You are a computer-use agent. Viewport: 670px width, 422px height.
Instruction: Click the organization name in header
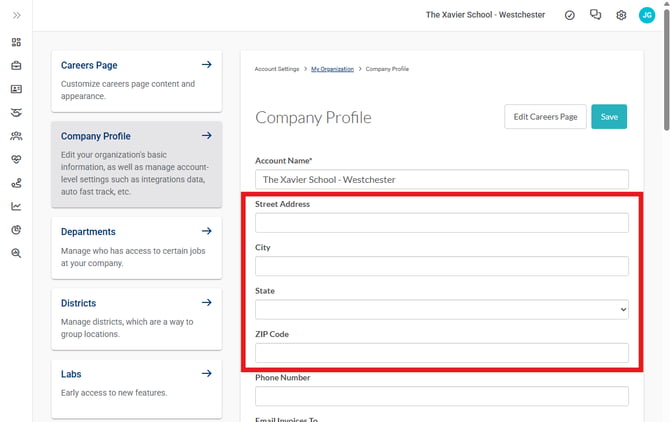pos(485,15)
